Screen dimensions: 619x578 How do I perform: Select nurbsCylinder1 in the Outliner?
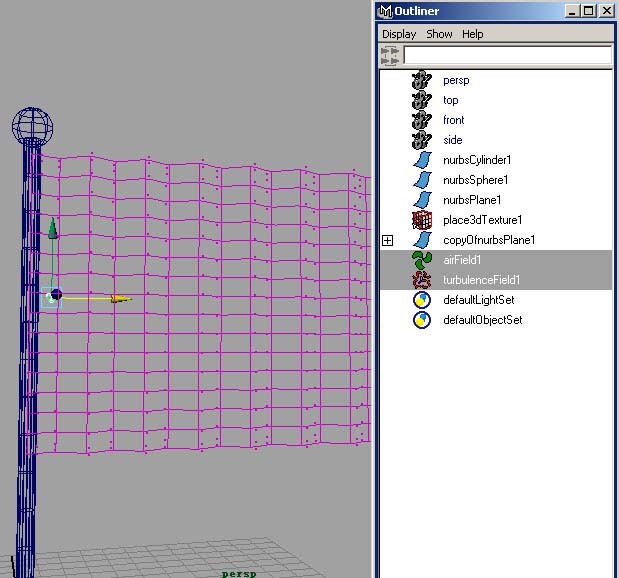click(x=477, y=160)
